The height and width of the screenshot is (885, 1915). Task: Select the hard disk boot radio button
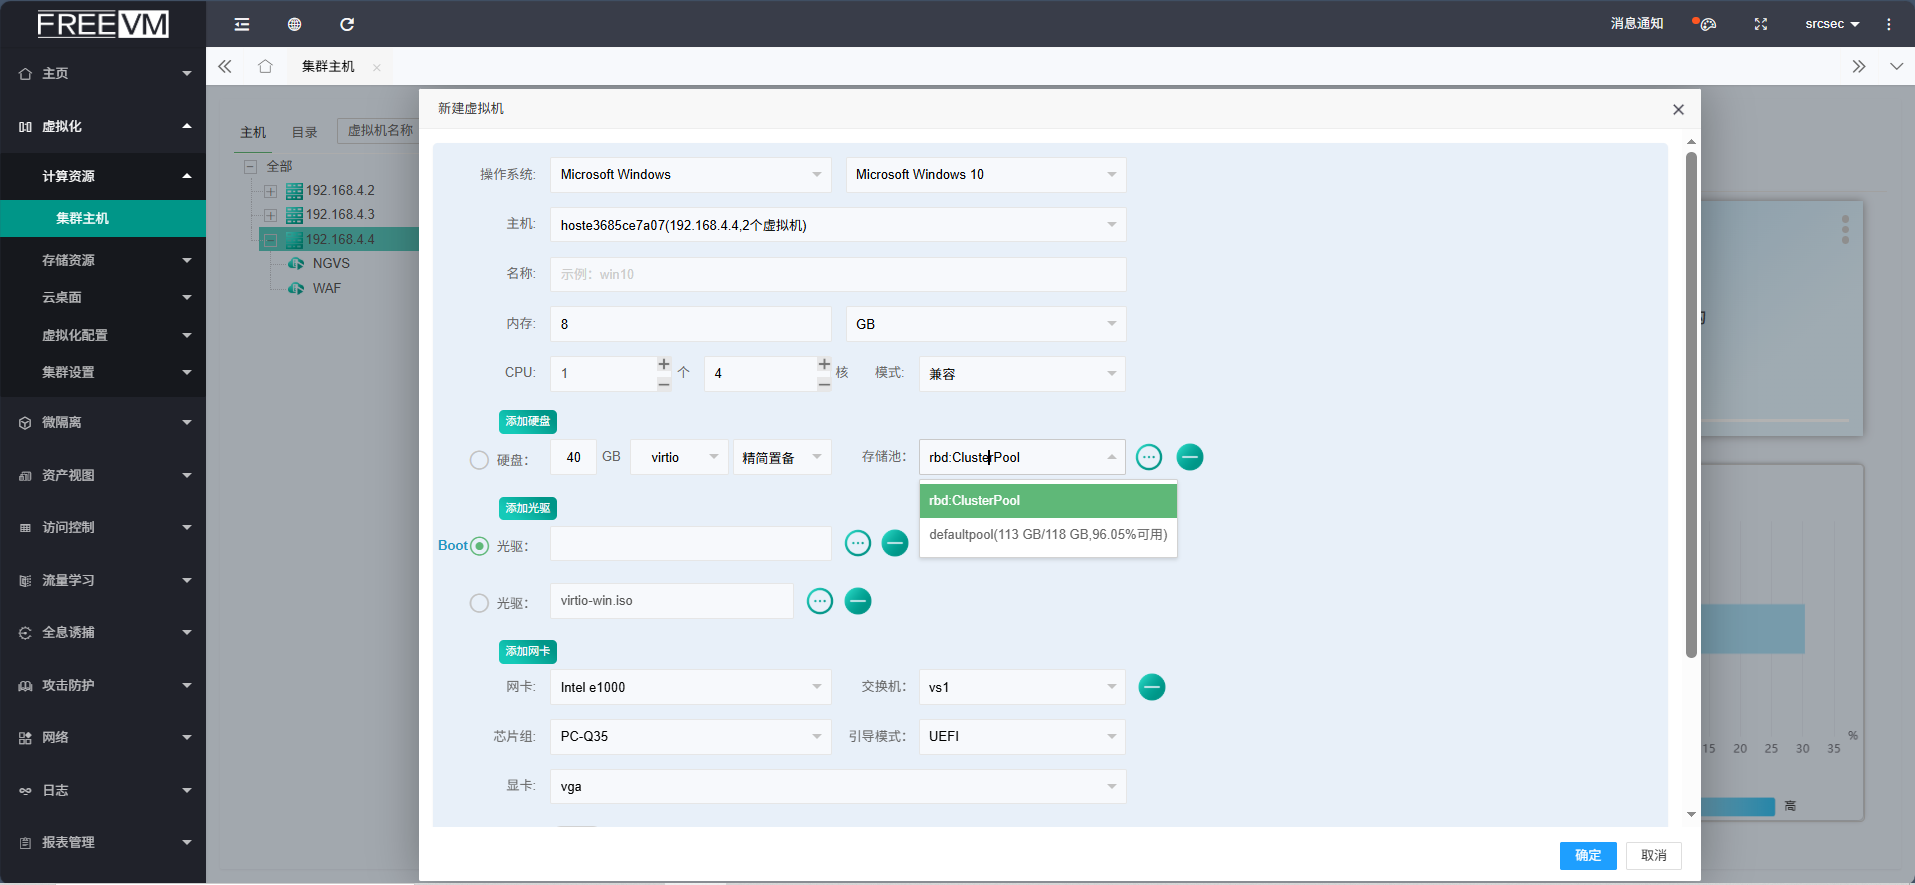479,460
